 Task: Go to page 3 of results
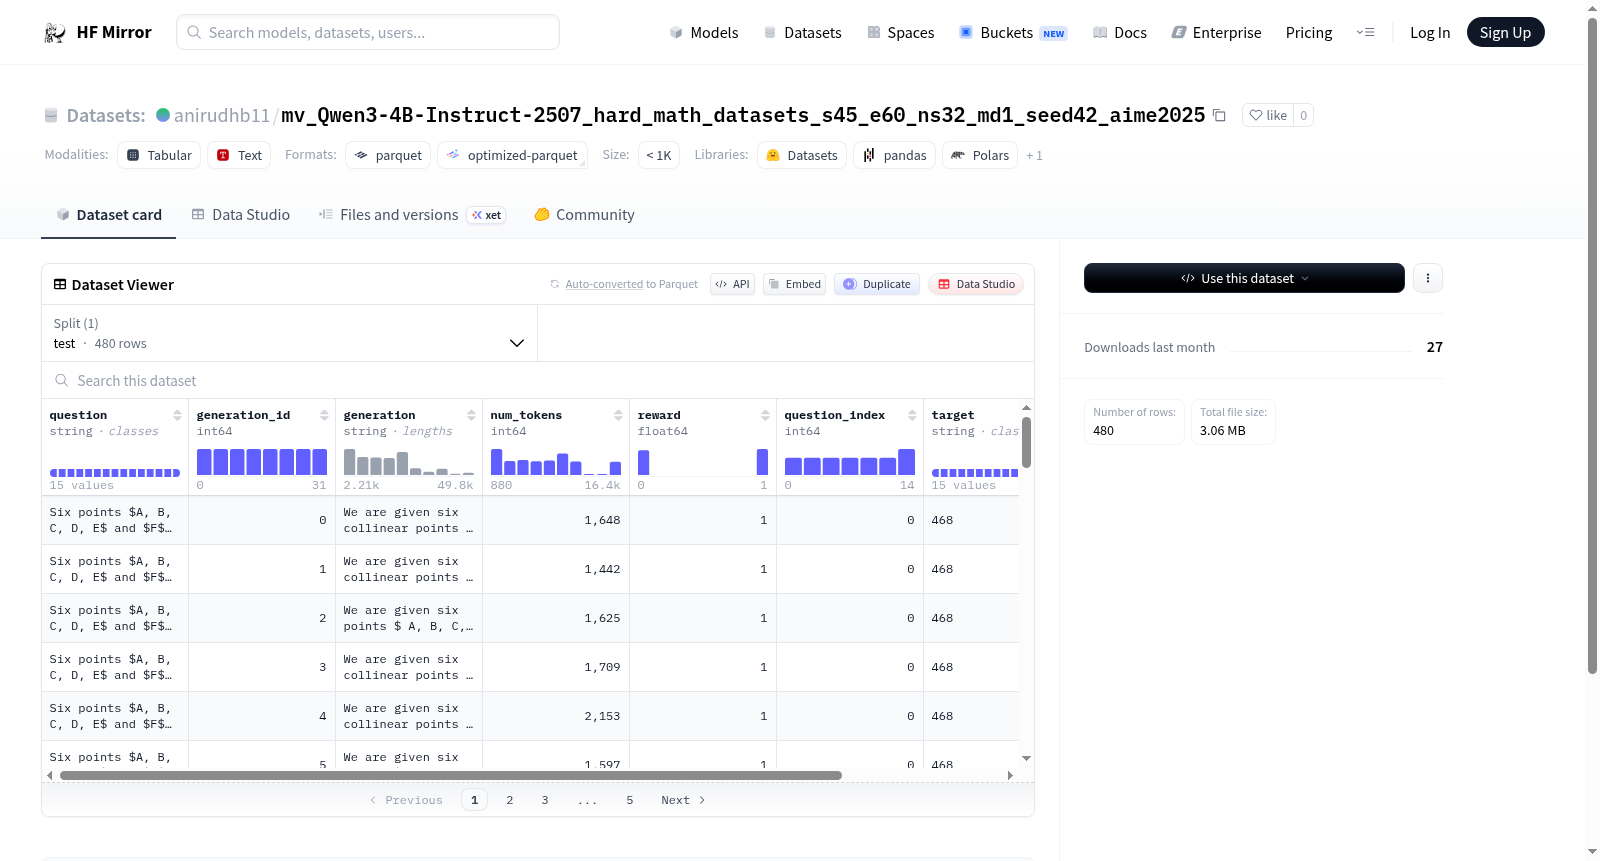545,800
